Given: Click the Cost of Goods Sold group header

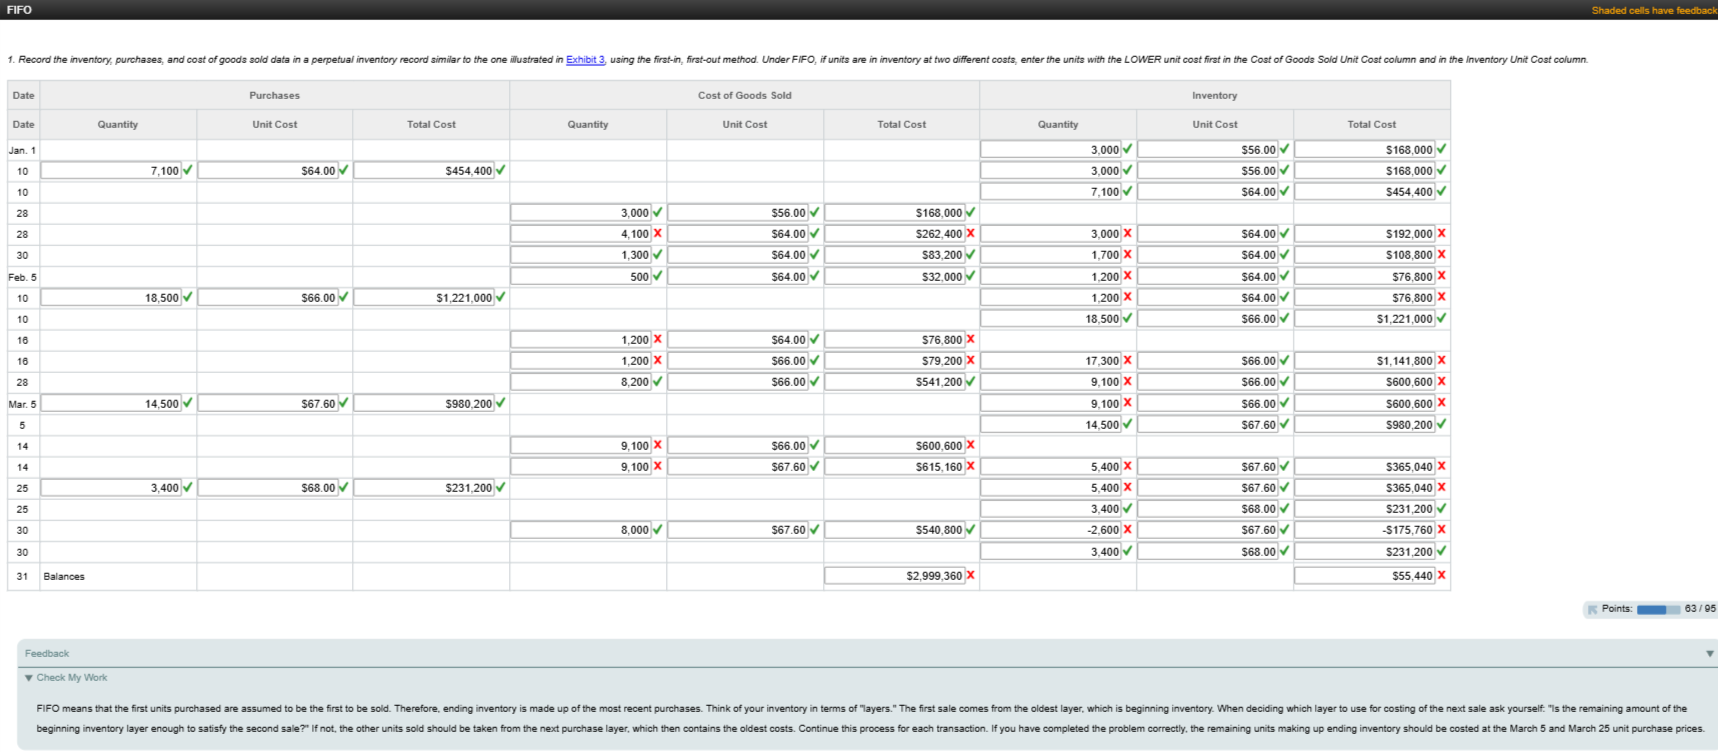Looking at the screenshot, I should 745,96.
